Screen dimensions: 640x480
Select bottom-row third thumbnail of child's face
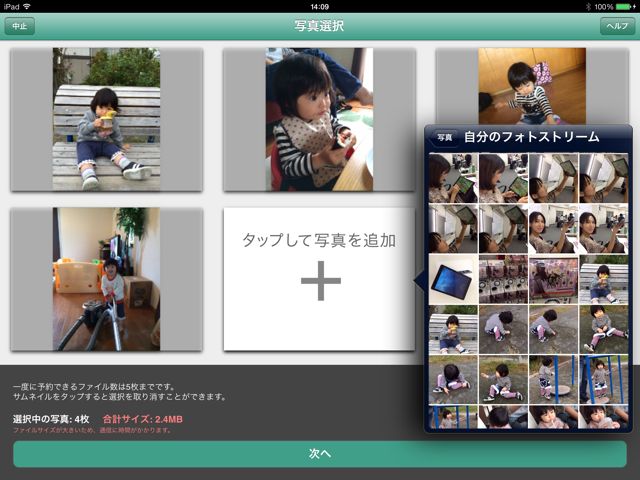click(x=553, y=417)
